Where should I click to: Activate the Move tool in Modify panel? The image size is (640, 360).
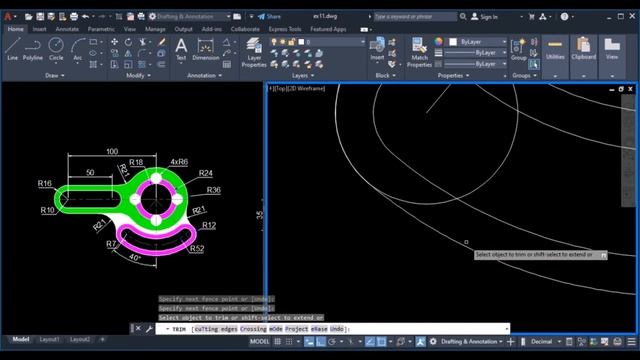115,42
